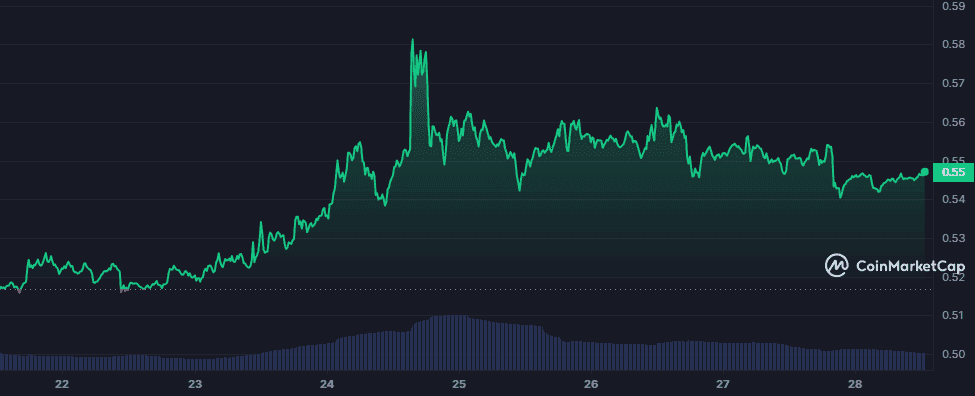
Task: Click the date label 24 on the time axis
Action: click(327, 383)
